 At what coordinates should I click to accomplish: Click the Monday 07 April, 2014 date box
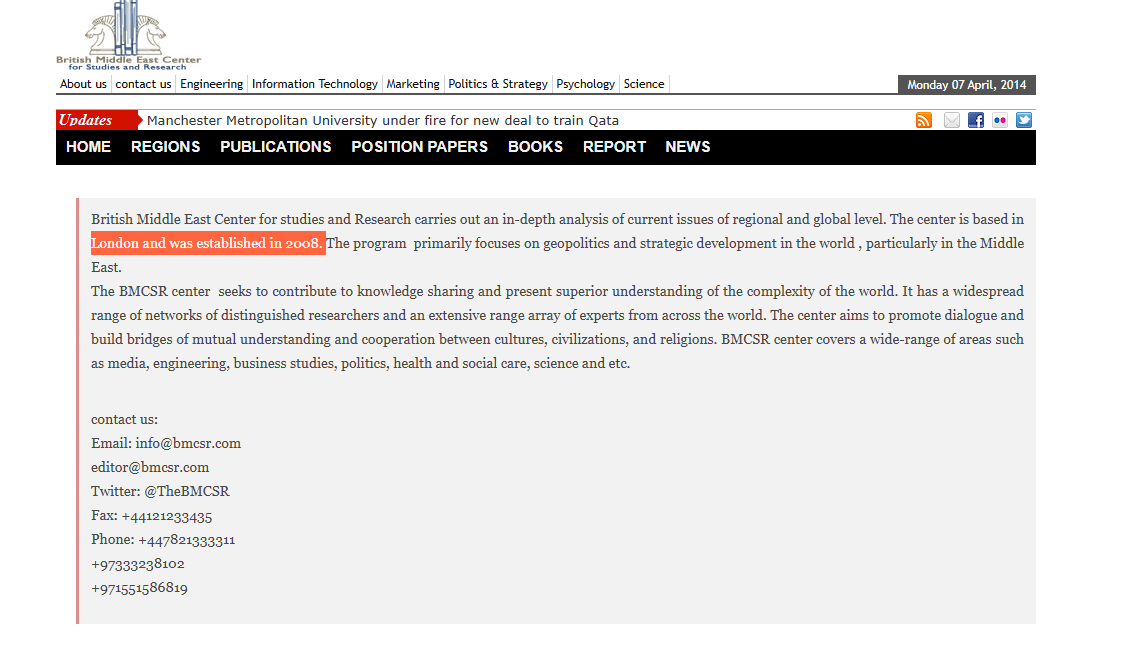coord(967,85)
